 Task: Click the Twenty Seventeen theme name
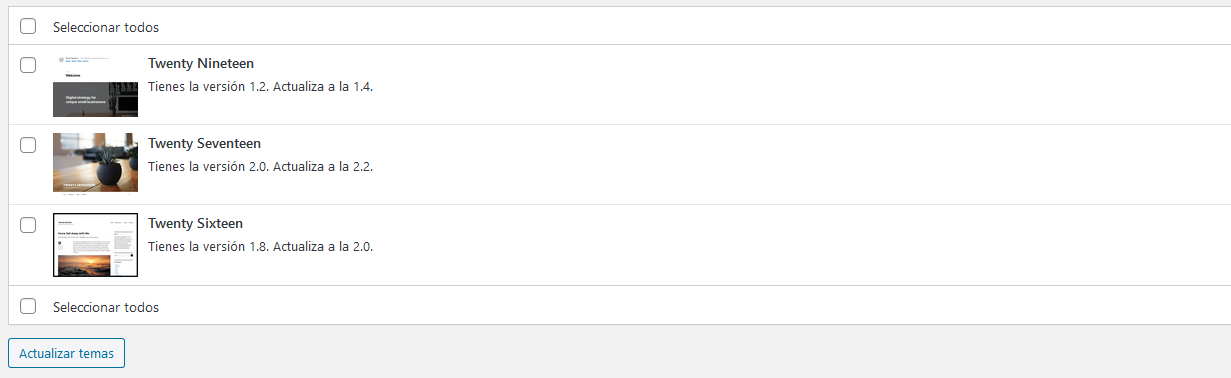204,144
